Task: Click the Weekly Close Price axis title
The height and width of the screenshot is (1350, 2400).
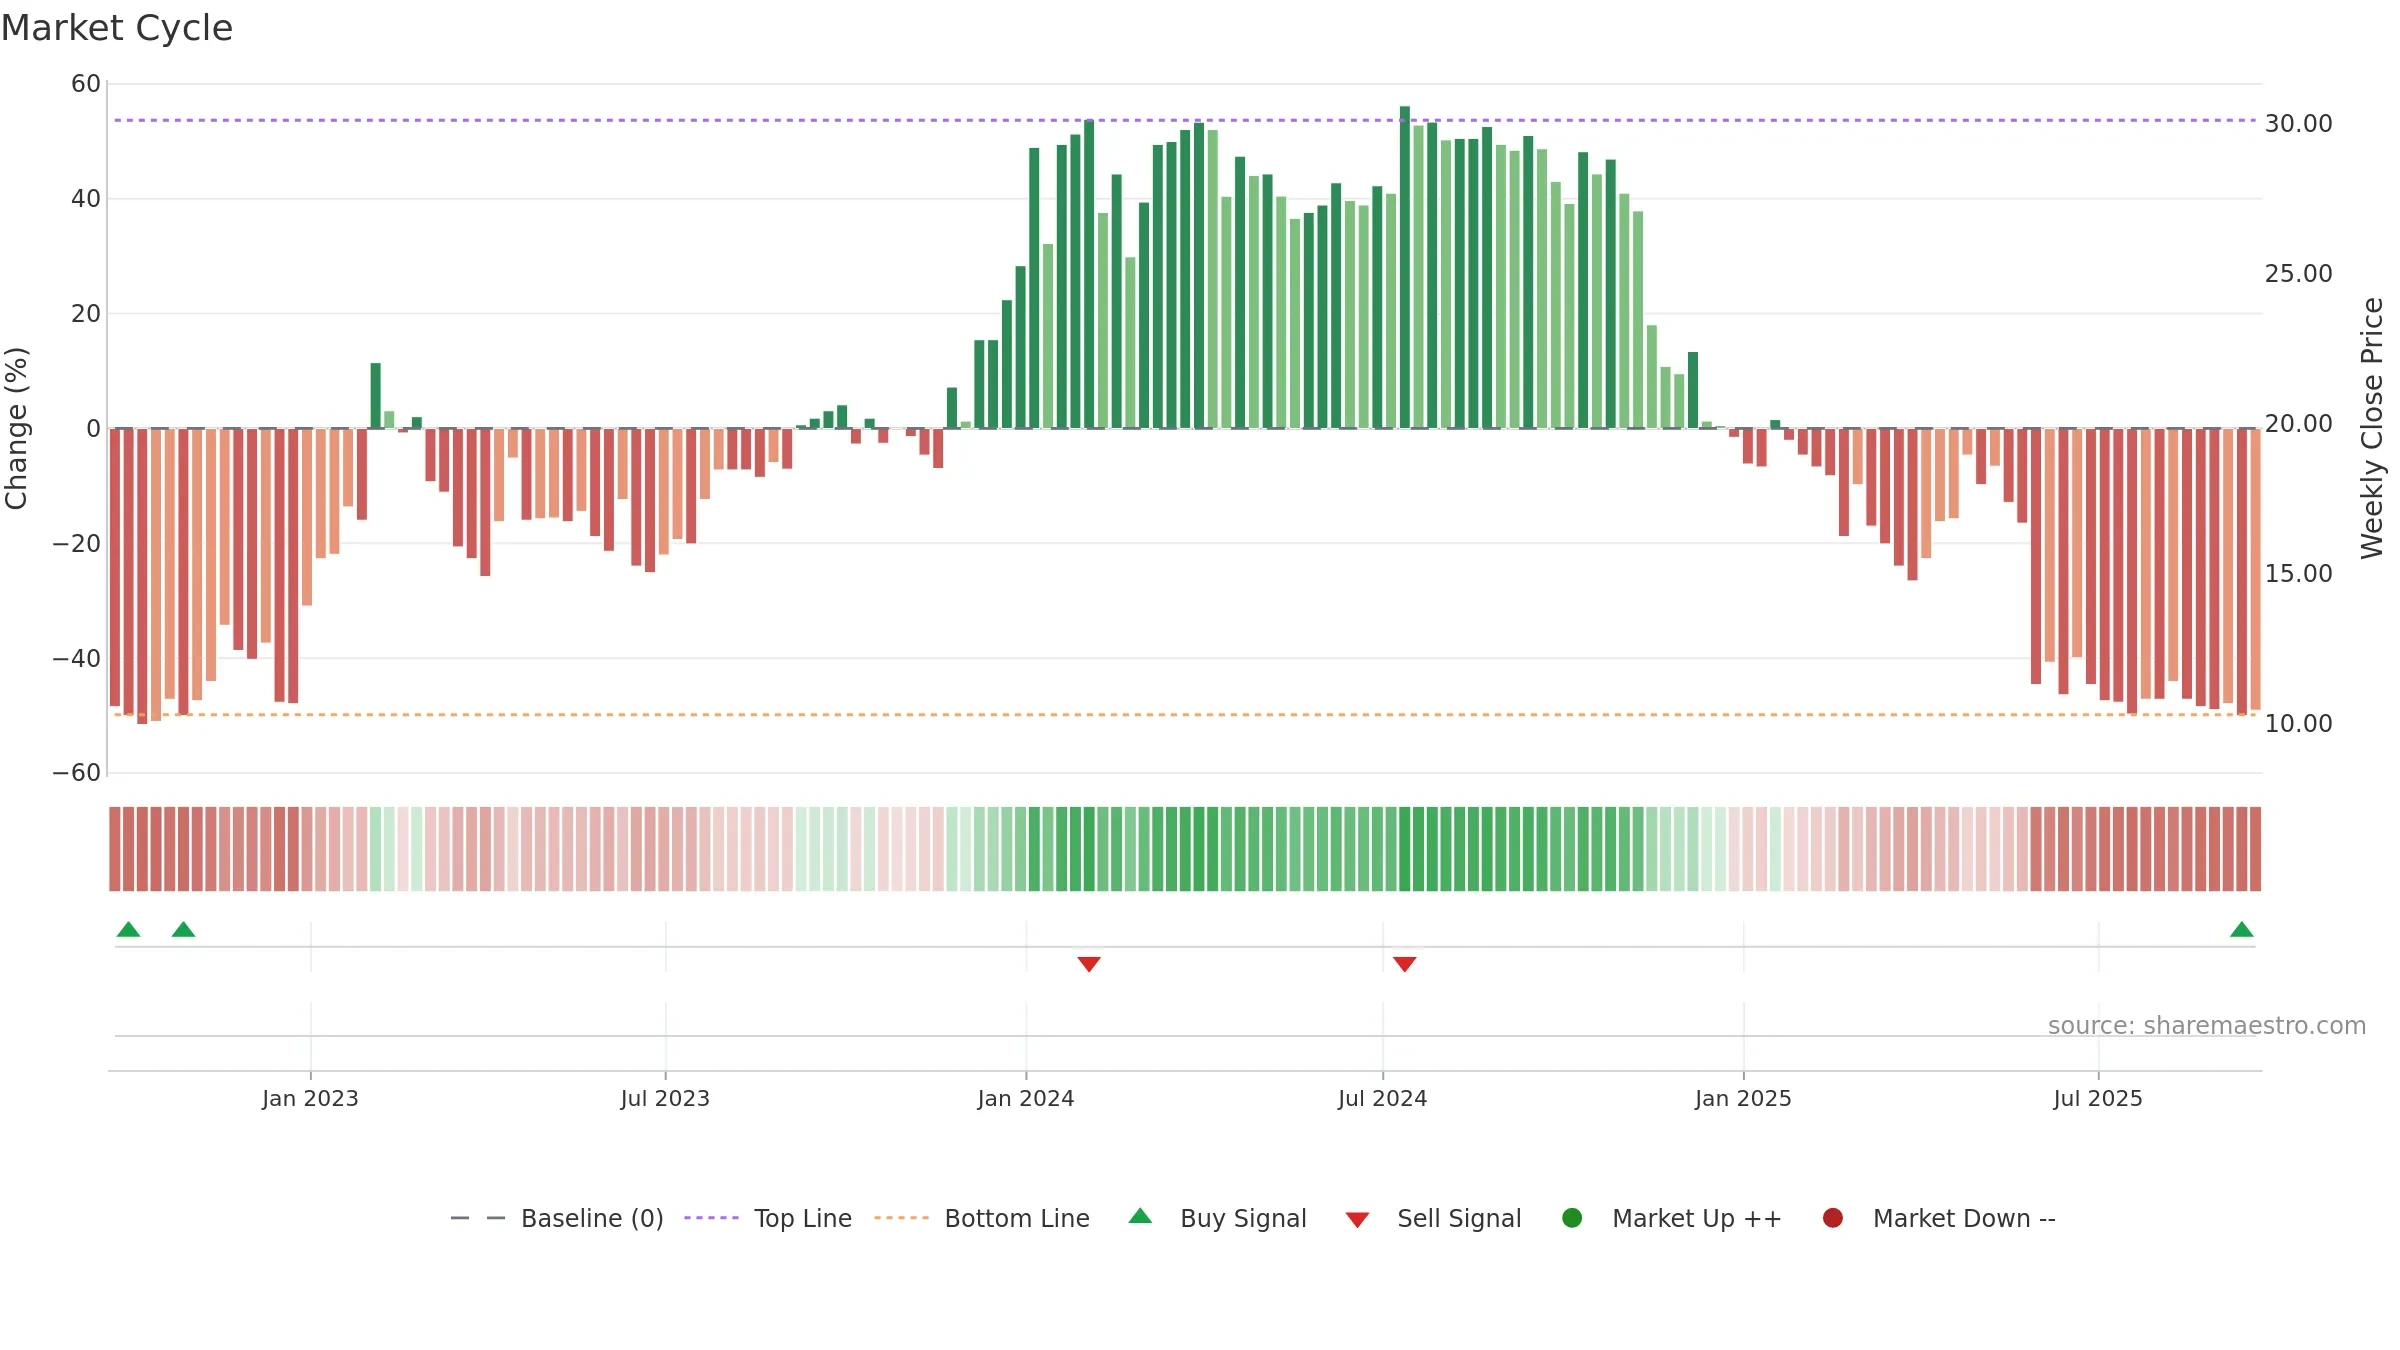Action: [x=2372, y=428]
